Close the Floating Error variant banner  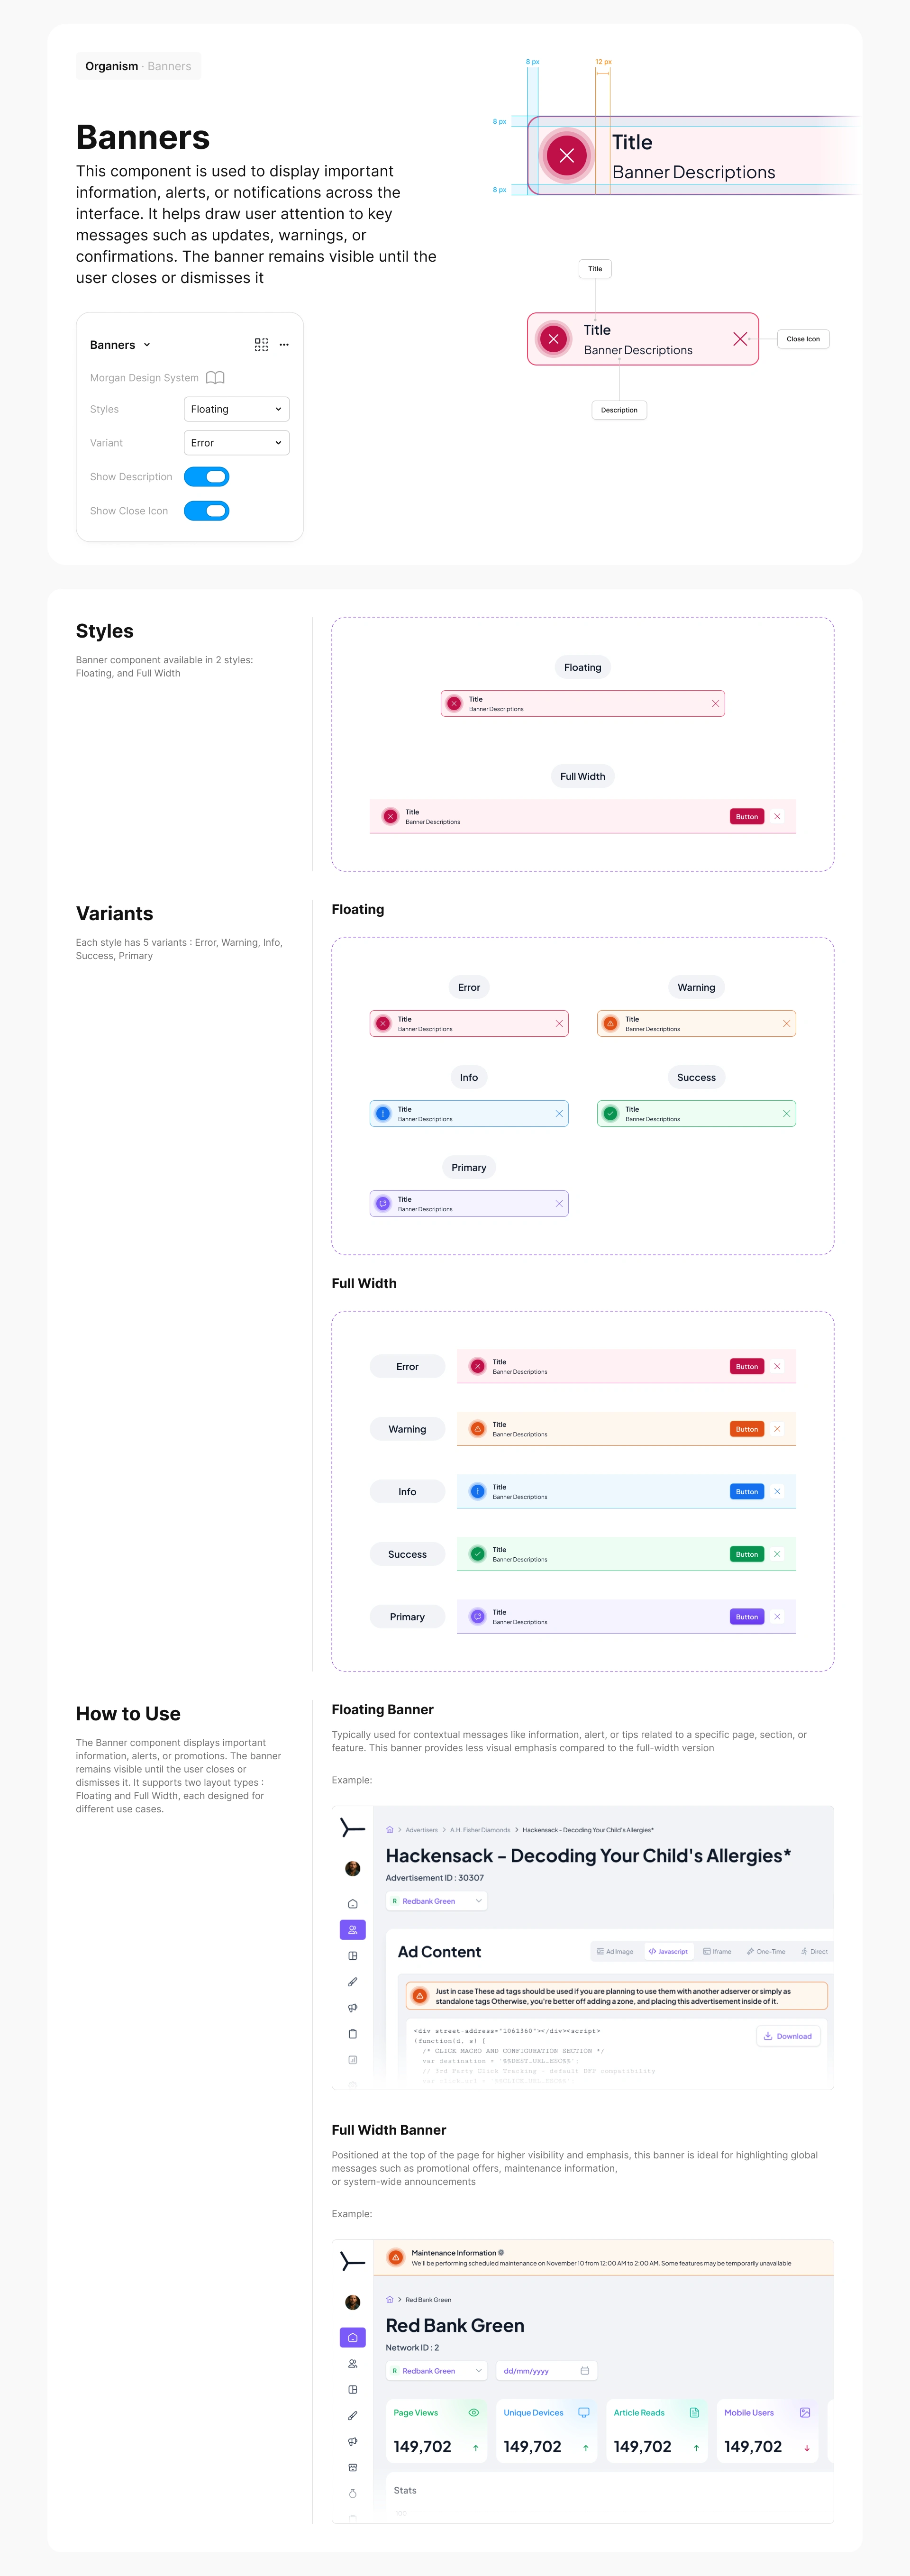point(559,1023)
